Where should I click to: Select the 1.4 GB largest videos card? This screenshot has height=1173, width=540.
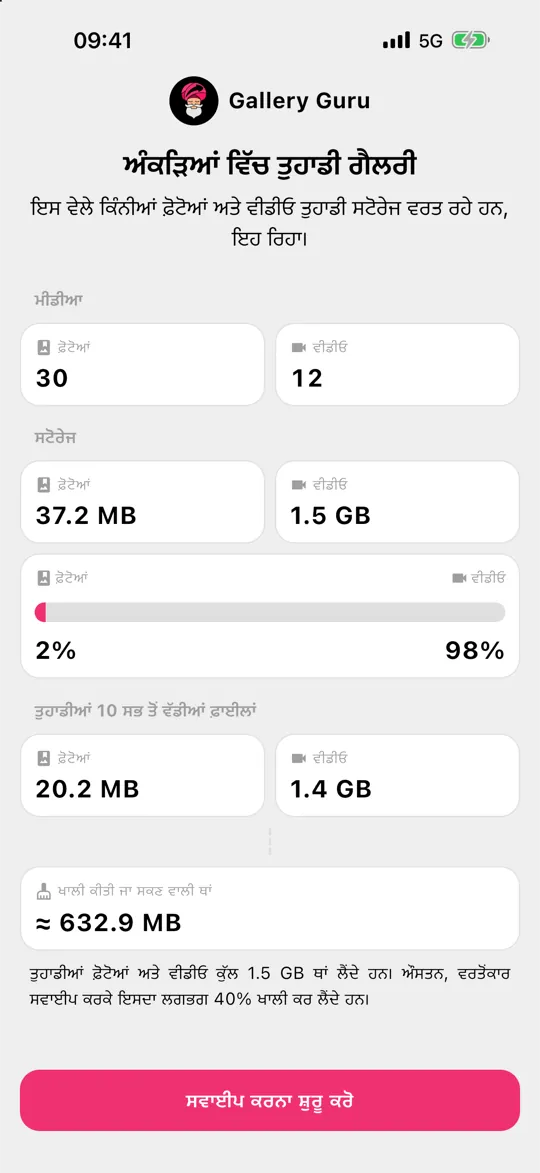click(x=398, y=775)
